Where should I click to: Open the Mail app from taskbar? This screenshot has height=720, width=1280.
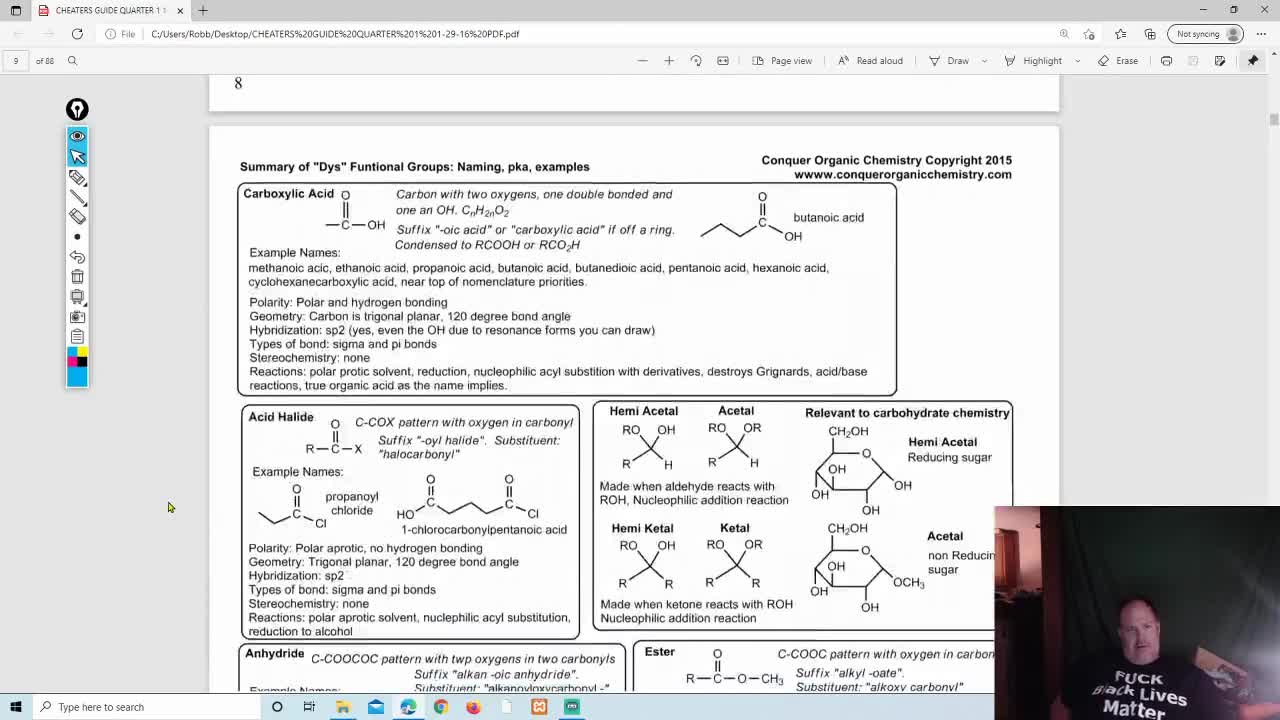pyautogui.click(x=376, y=707)
